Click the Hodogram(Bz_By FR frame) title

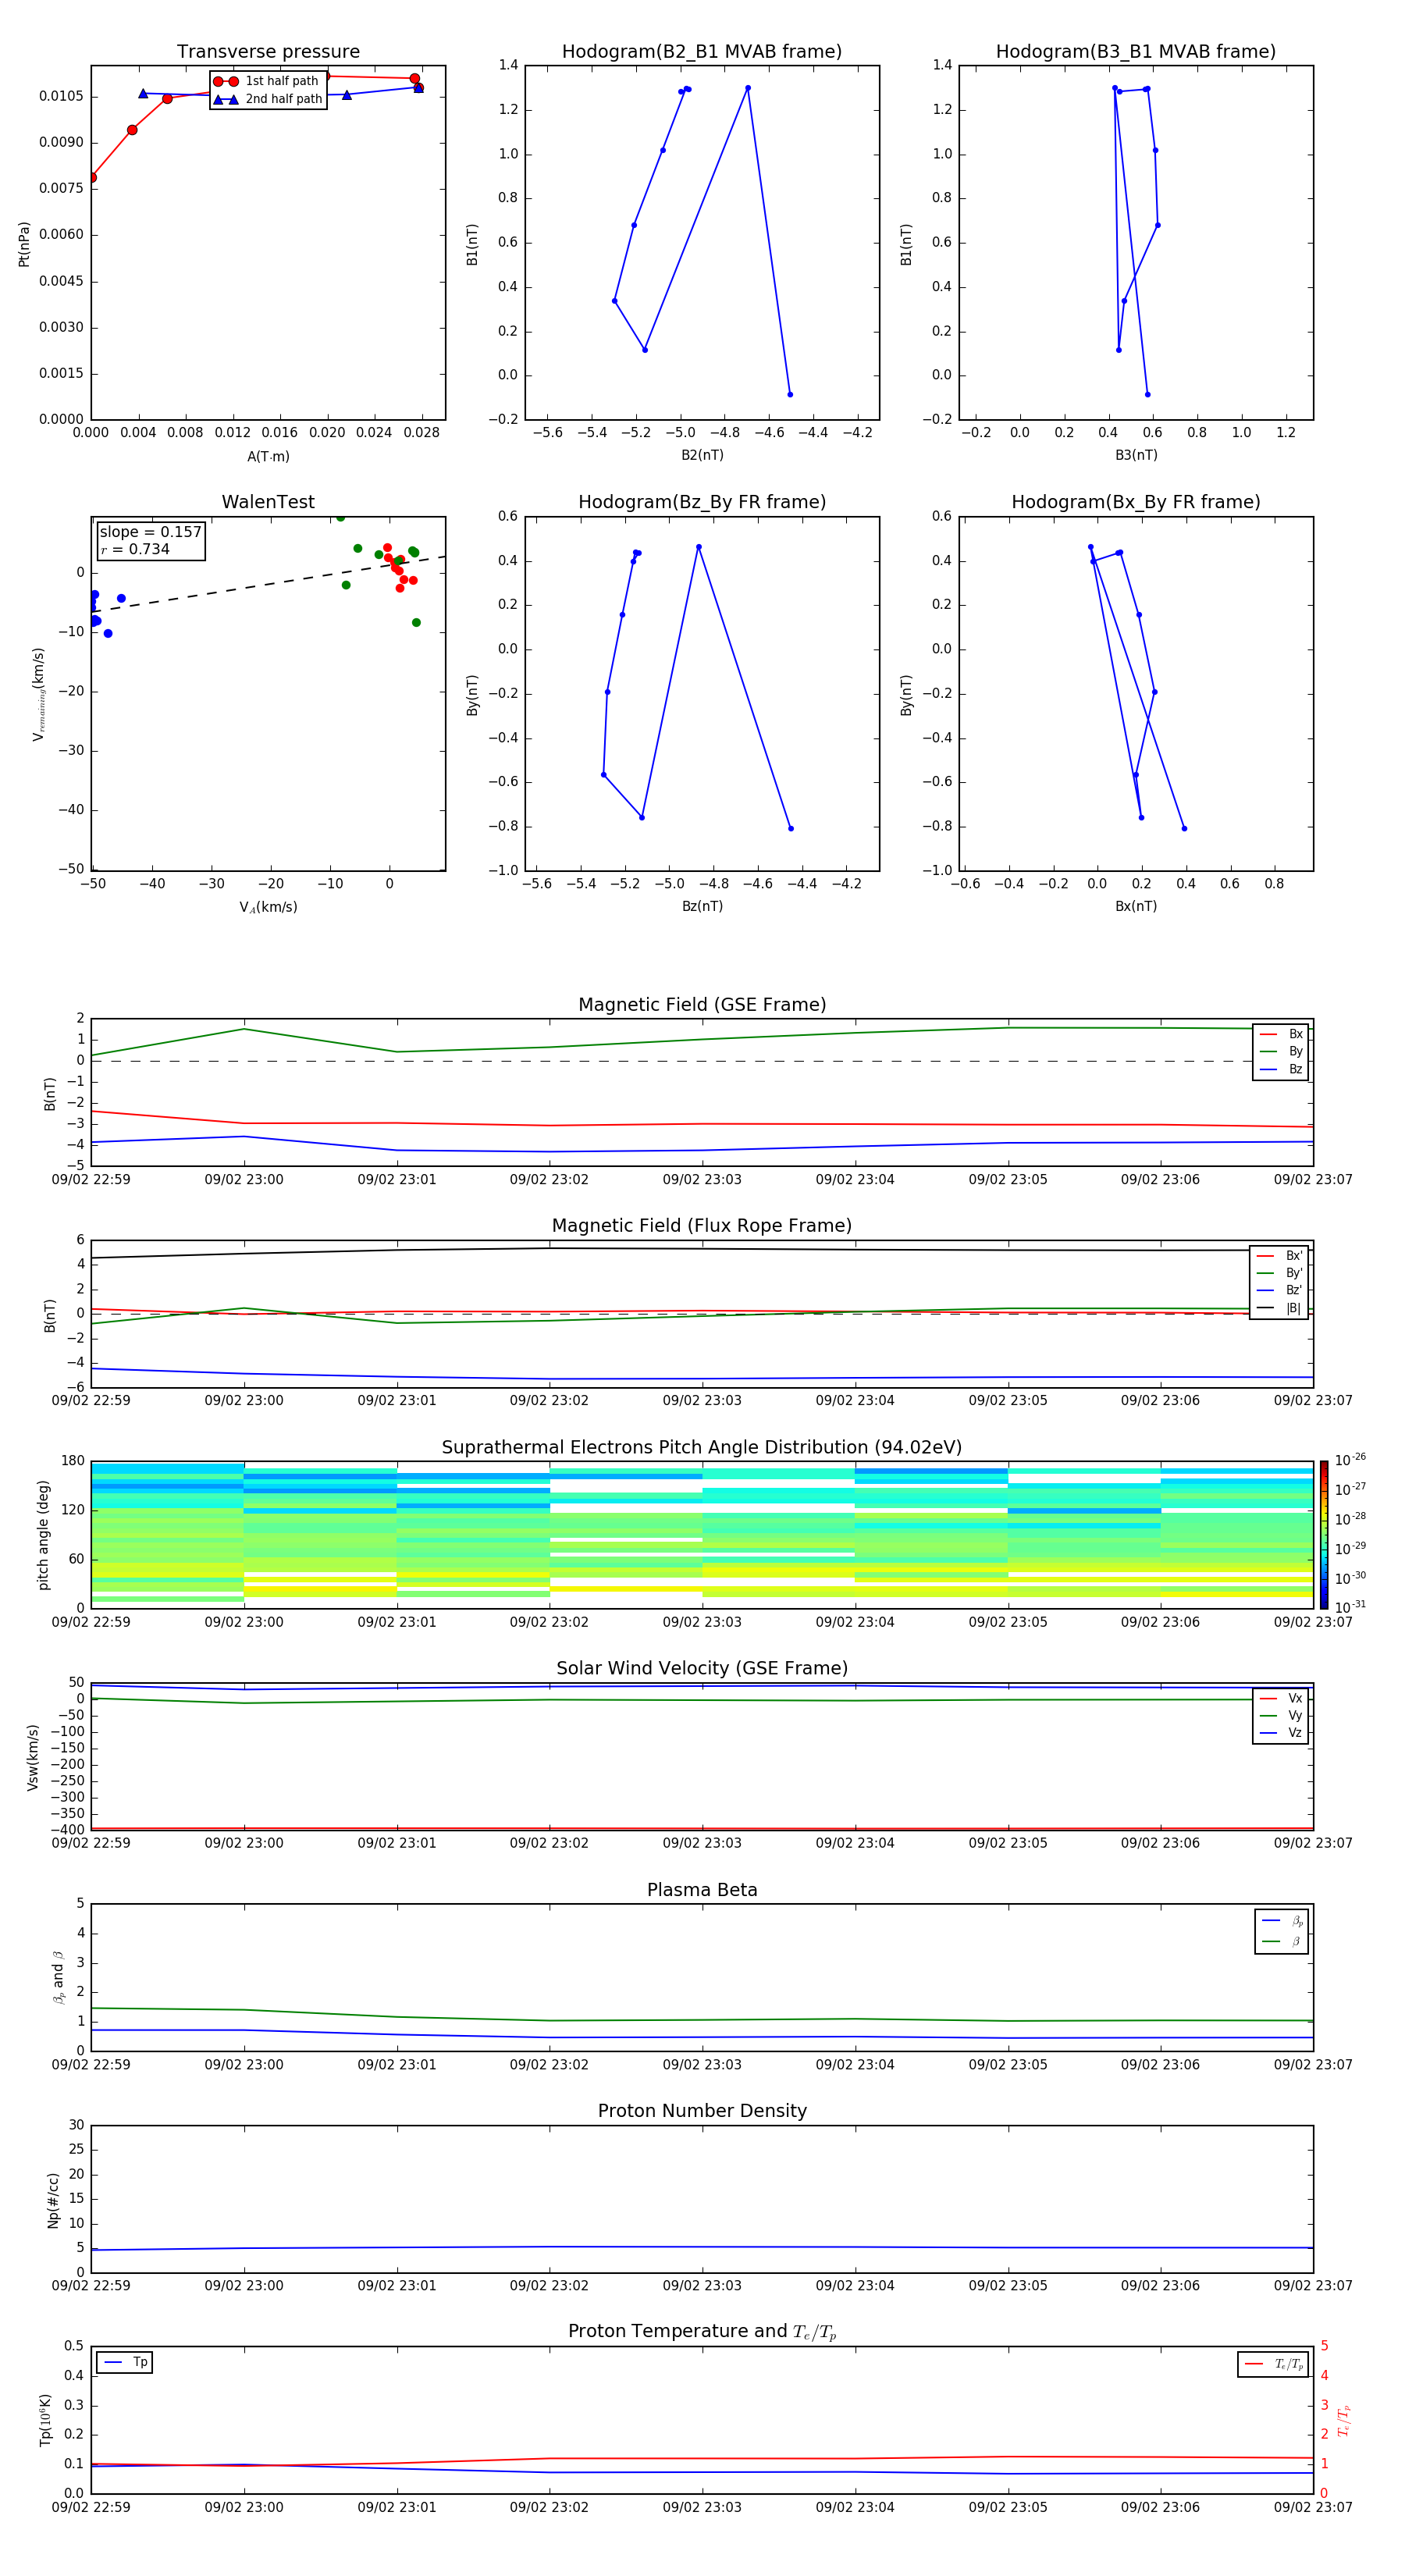point(702,502)
